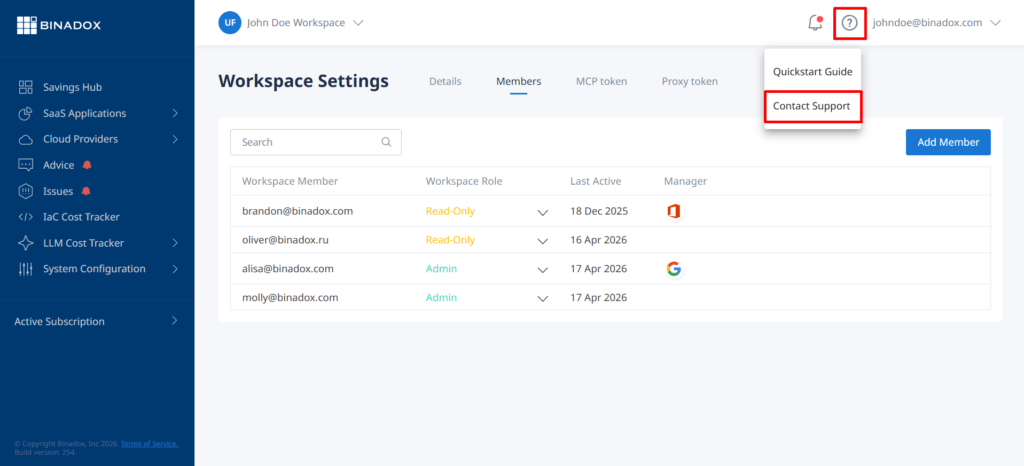Click the Add Member button
The image size is (1024, 466).
pos(948,142)
